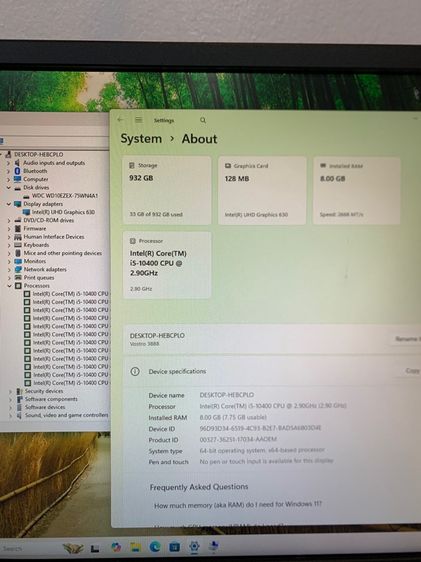Screen dimensions: 421x562
Task: Open the 'How much memory do I need' FAQ
Action: click(x=238, y=505)
